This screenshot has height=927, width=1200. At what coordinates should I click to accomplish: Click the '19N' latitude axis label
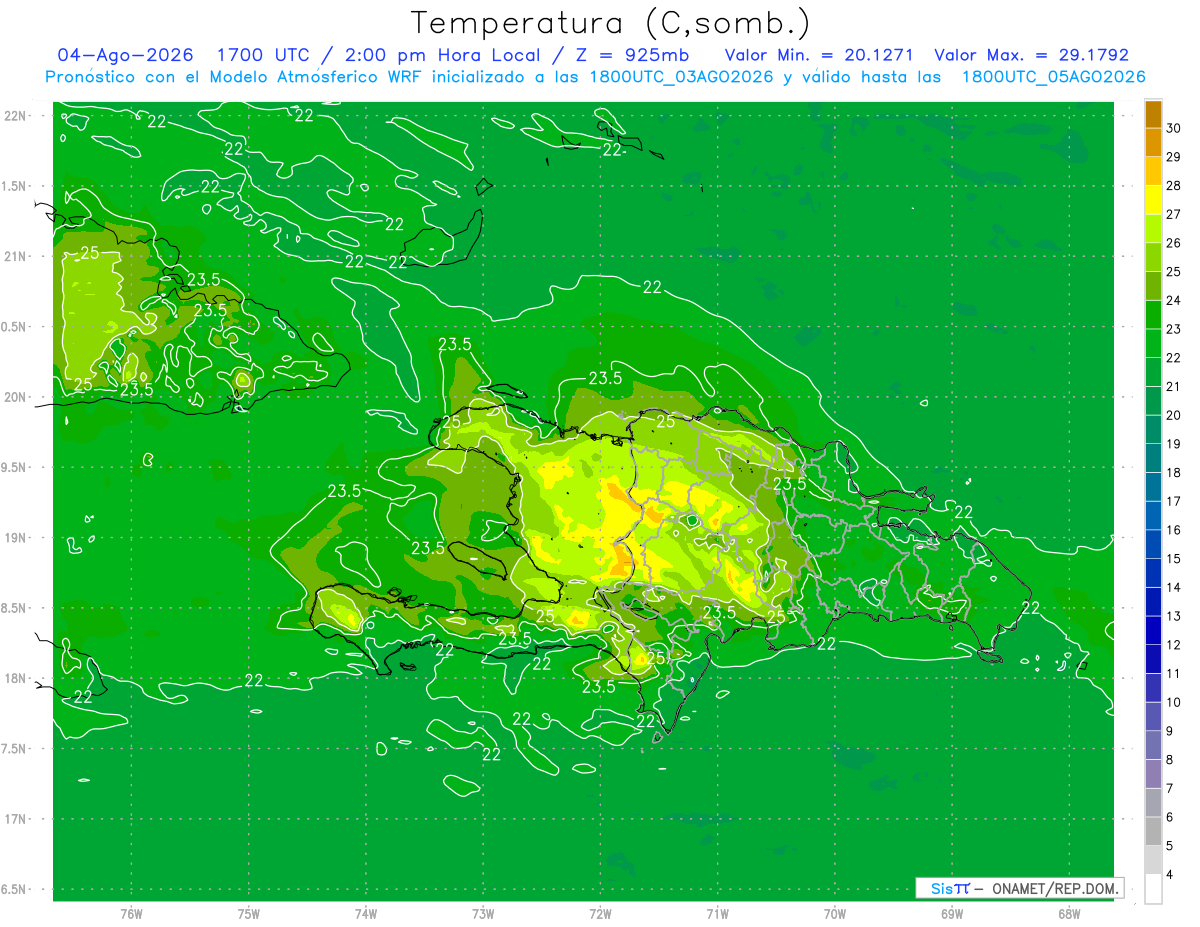point(17,538)
